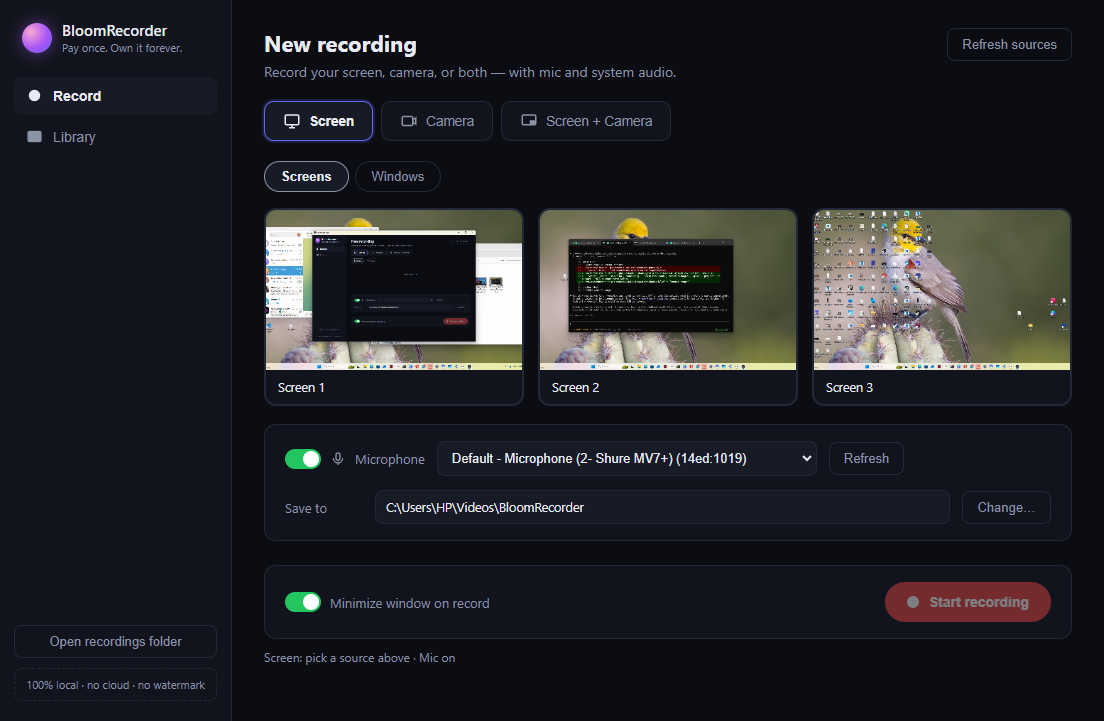Open the microphone device dropdown

click(627, 458)
